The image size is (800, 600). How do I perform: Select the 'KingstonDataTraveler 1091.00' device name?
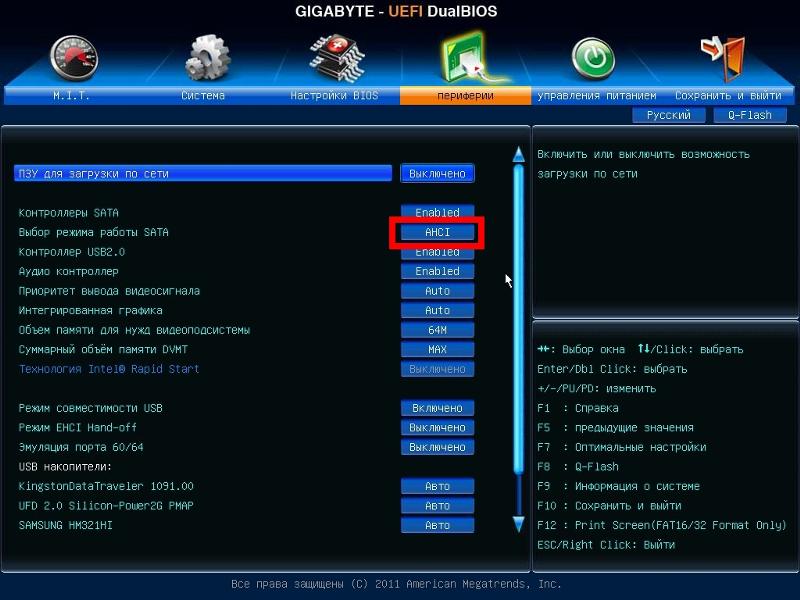106,486
